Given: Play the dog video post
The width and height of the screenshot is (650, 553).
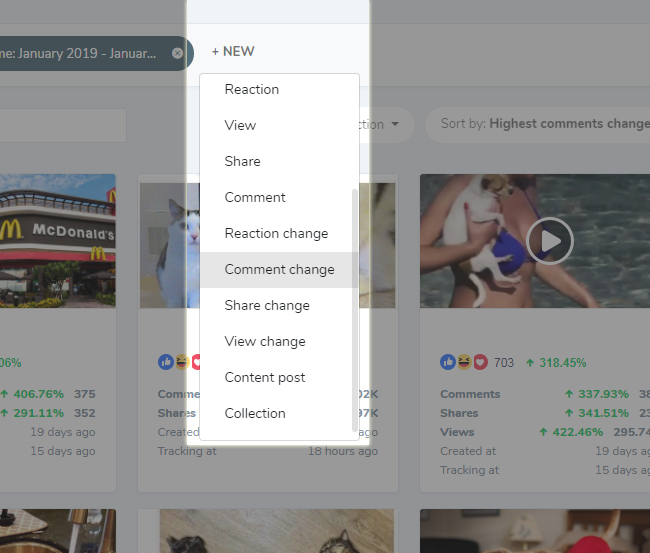Looking at the screenshot, I should pyautogui.click(x=550, y=241).
